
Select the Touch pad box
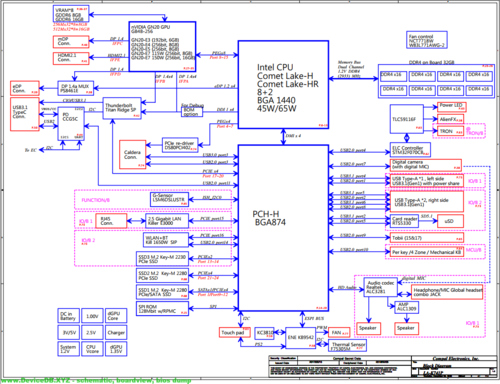[x=235, y=332]
